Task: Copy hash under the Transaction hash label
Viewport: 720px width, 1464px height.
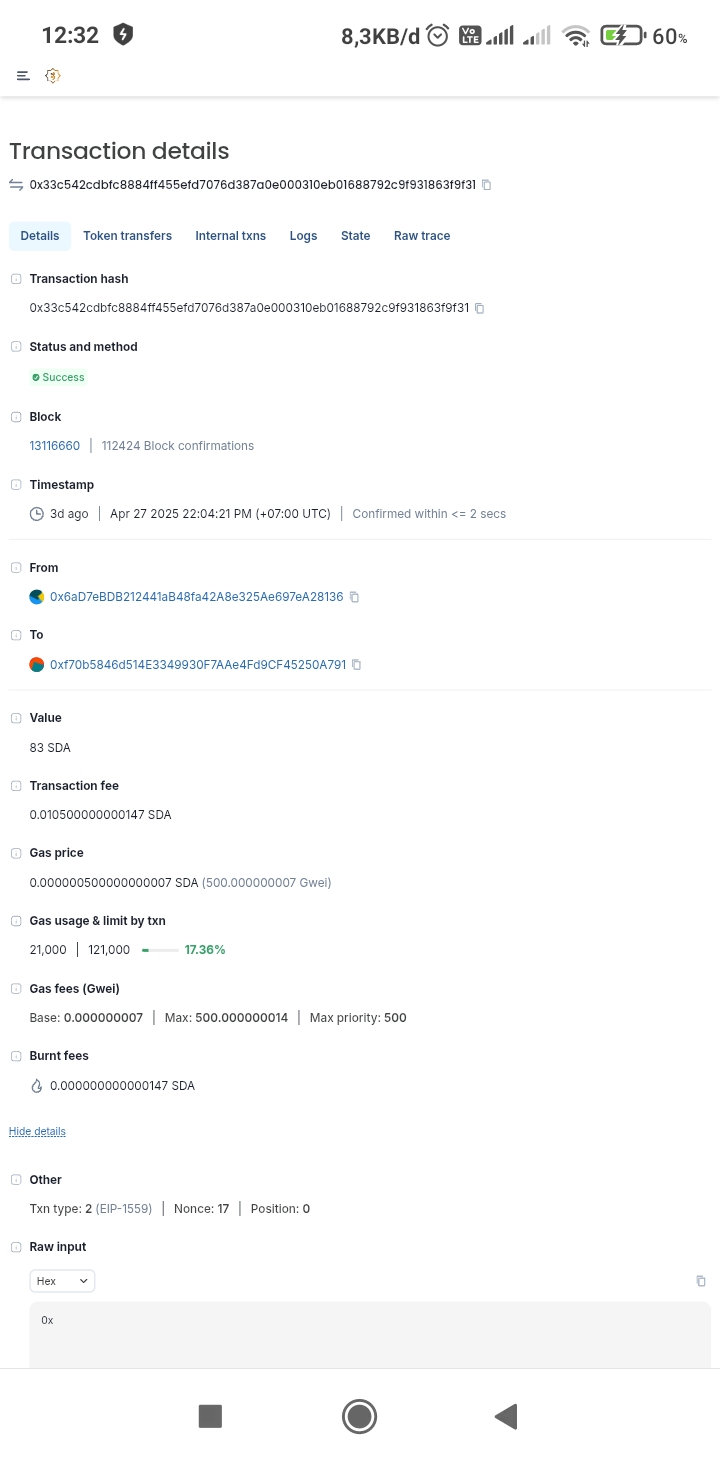Action: (480, 308)
